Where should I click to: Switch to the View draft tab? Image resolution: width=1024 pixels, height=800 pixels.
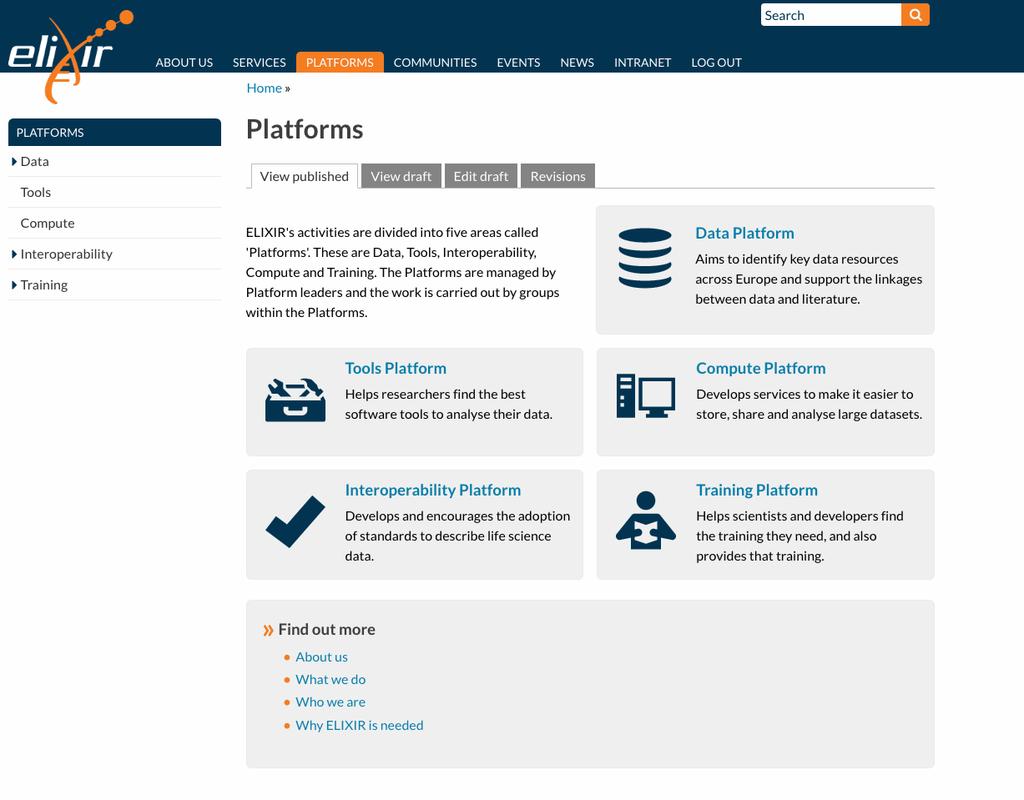401,176
